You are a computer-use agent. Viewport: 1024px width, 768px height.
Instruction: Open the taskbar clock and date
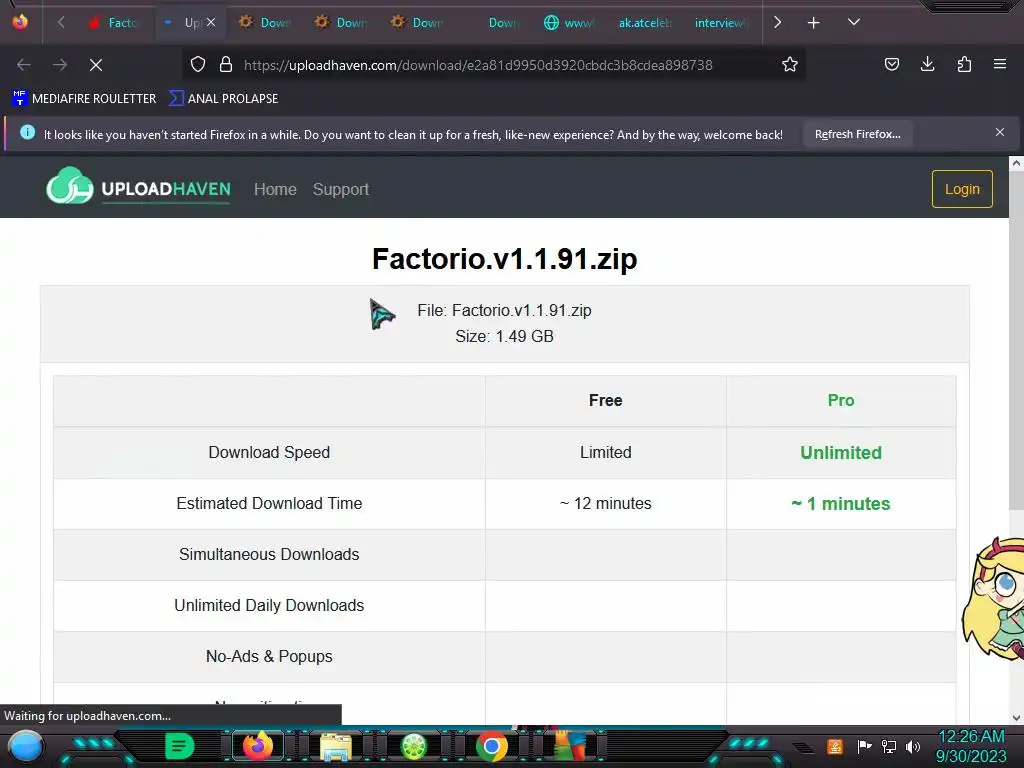coord(971,746)
